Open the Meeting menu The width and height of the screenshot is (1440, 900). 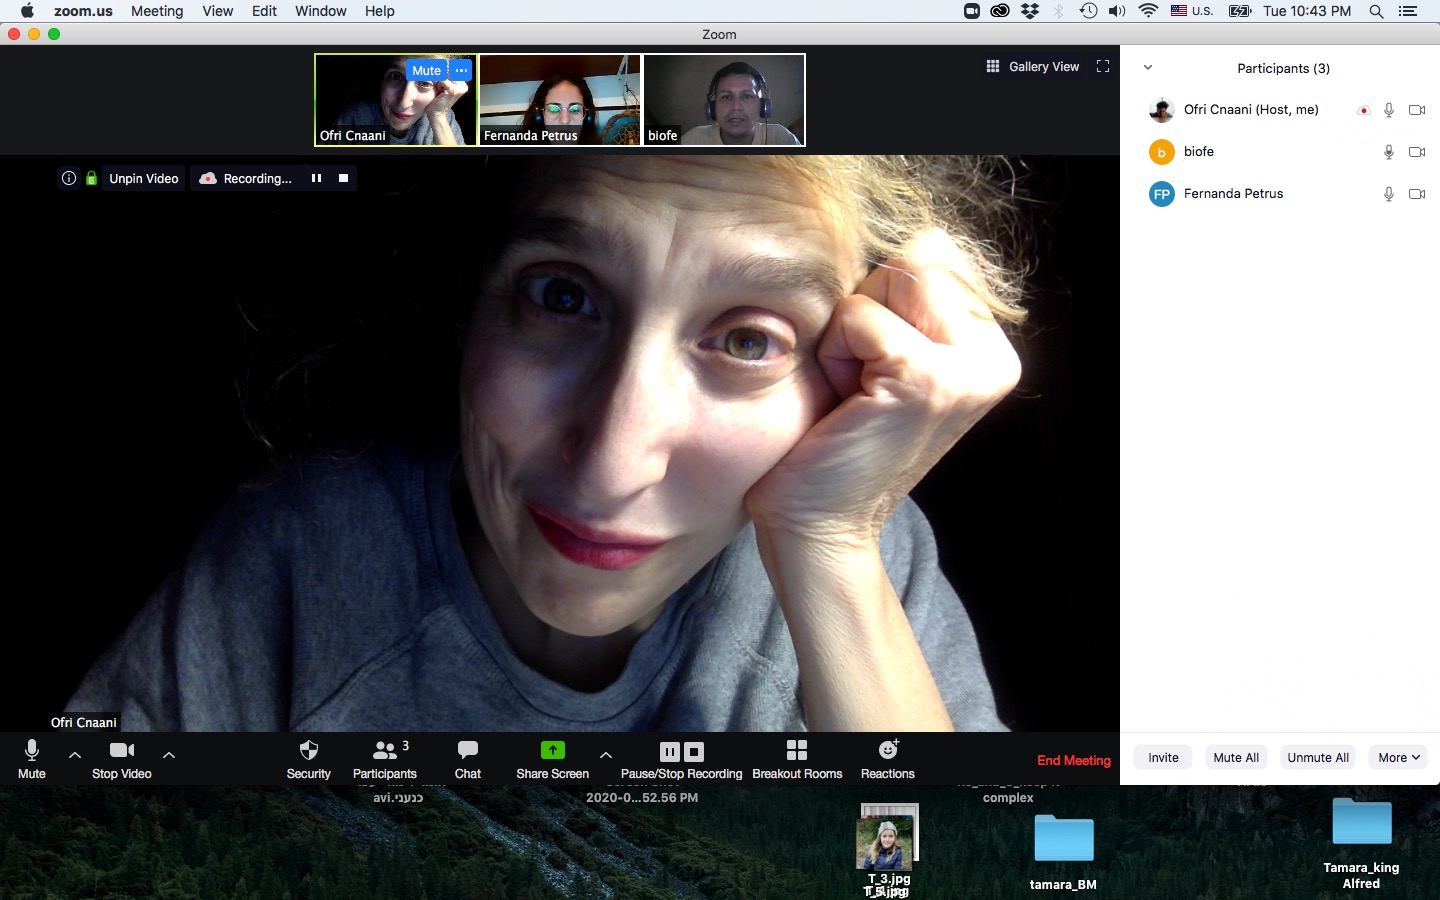(x=157, y=11)
